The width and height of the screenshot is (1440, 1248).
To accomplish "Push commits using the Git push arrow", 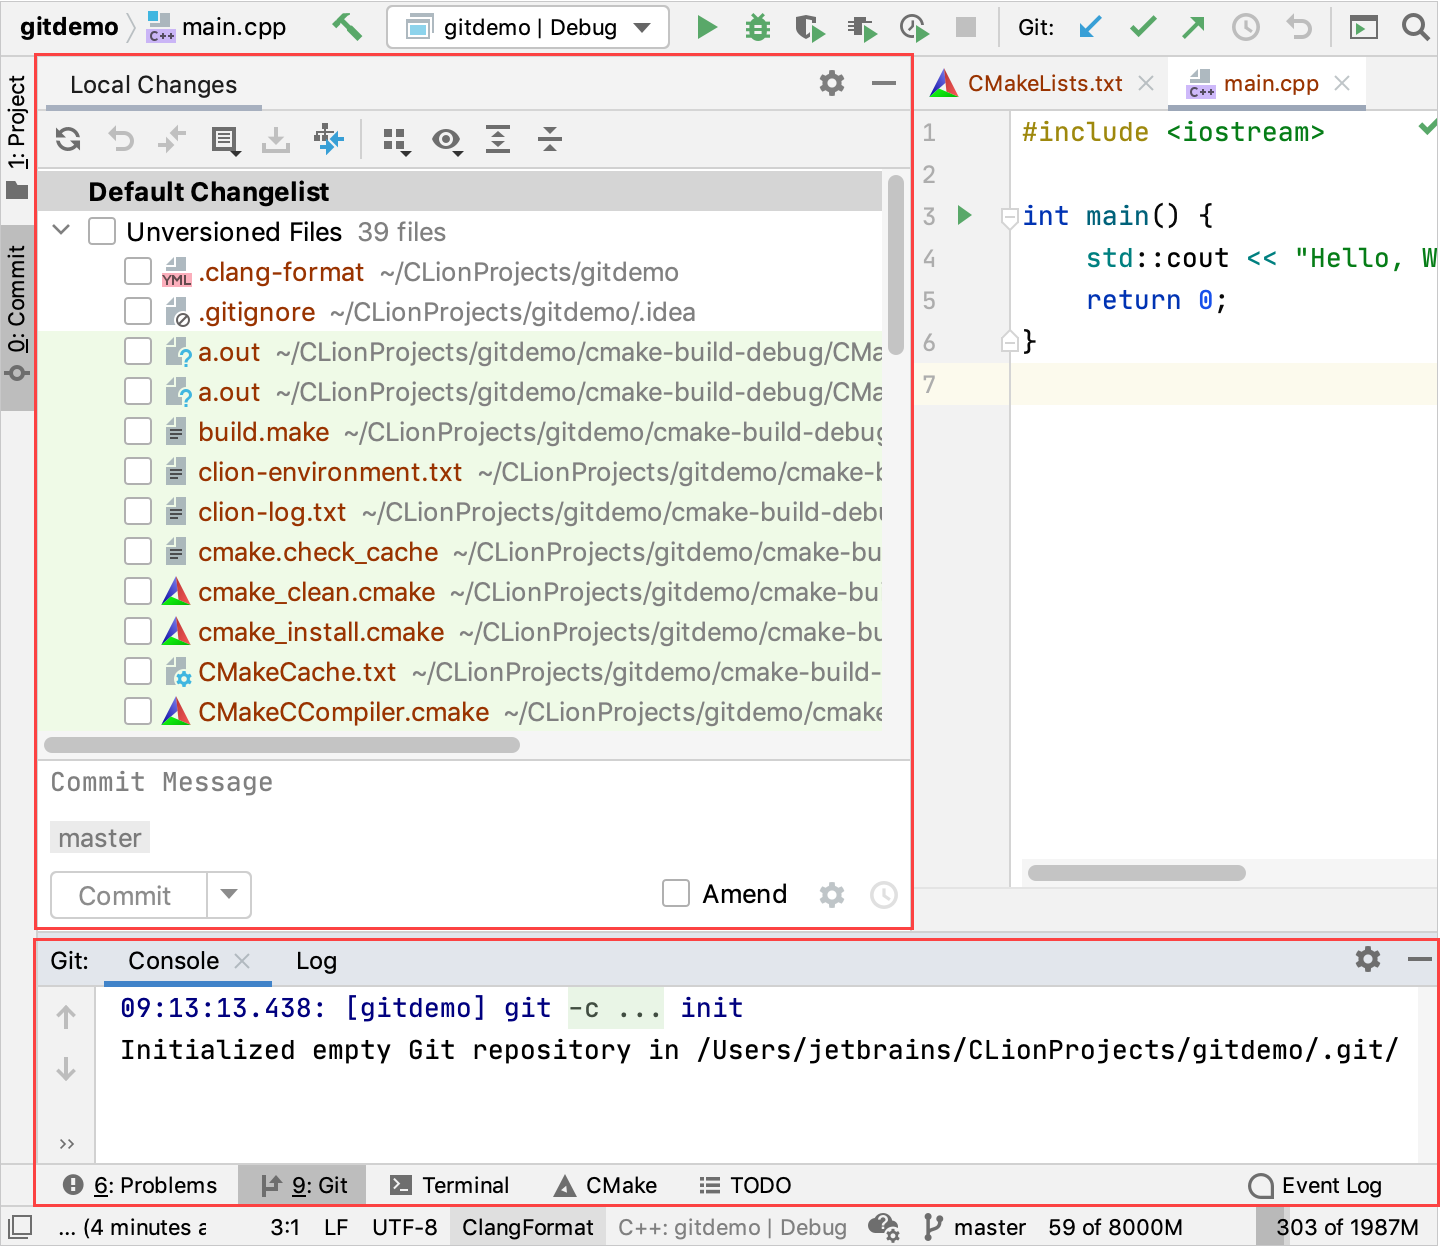I will click(x=1192, y=27).
